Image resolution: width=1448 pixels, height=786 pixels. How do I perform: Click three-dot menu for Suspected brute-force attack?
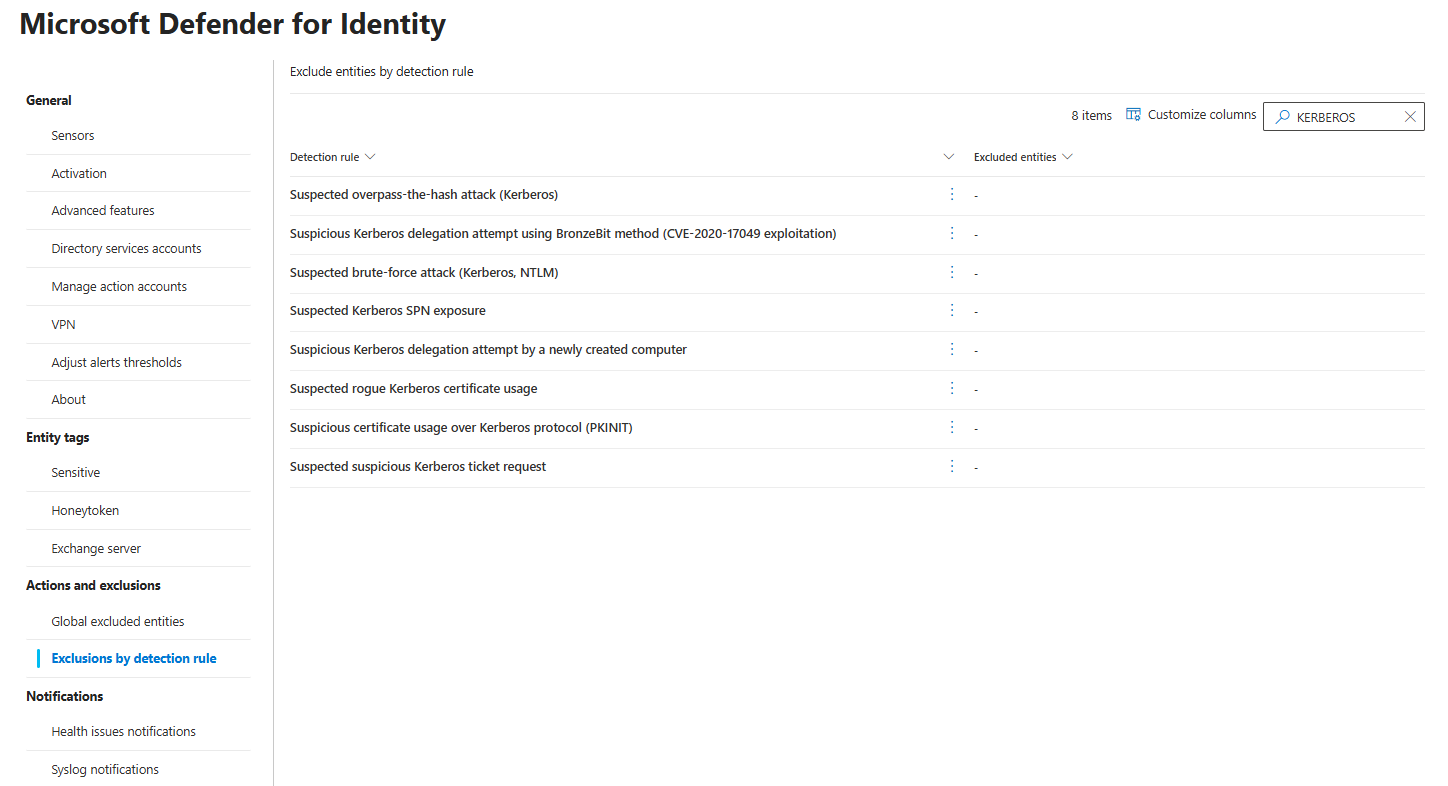[952, 272]
